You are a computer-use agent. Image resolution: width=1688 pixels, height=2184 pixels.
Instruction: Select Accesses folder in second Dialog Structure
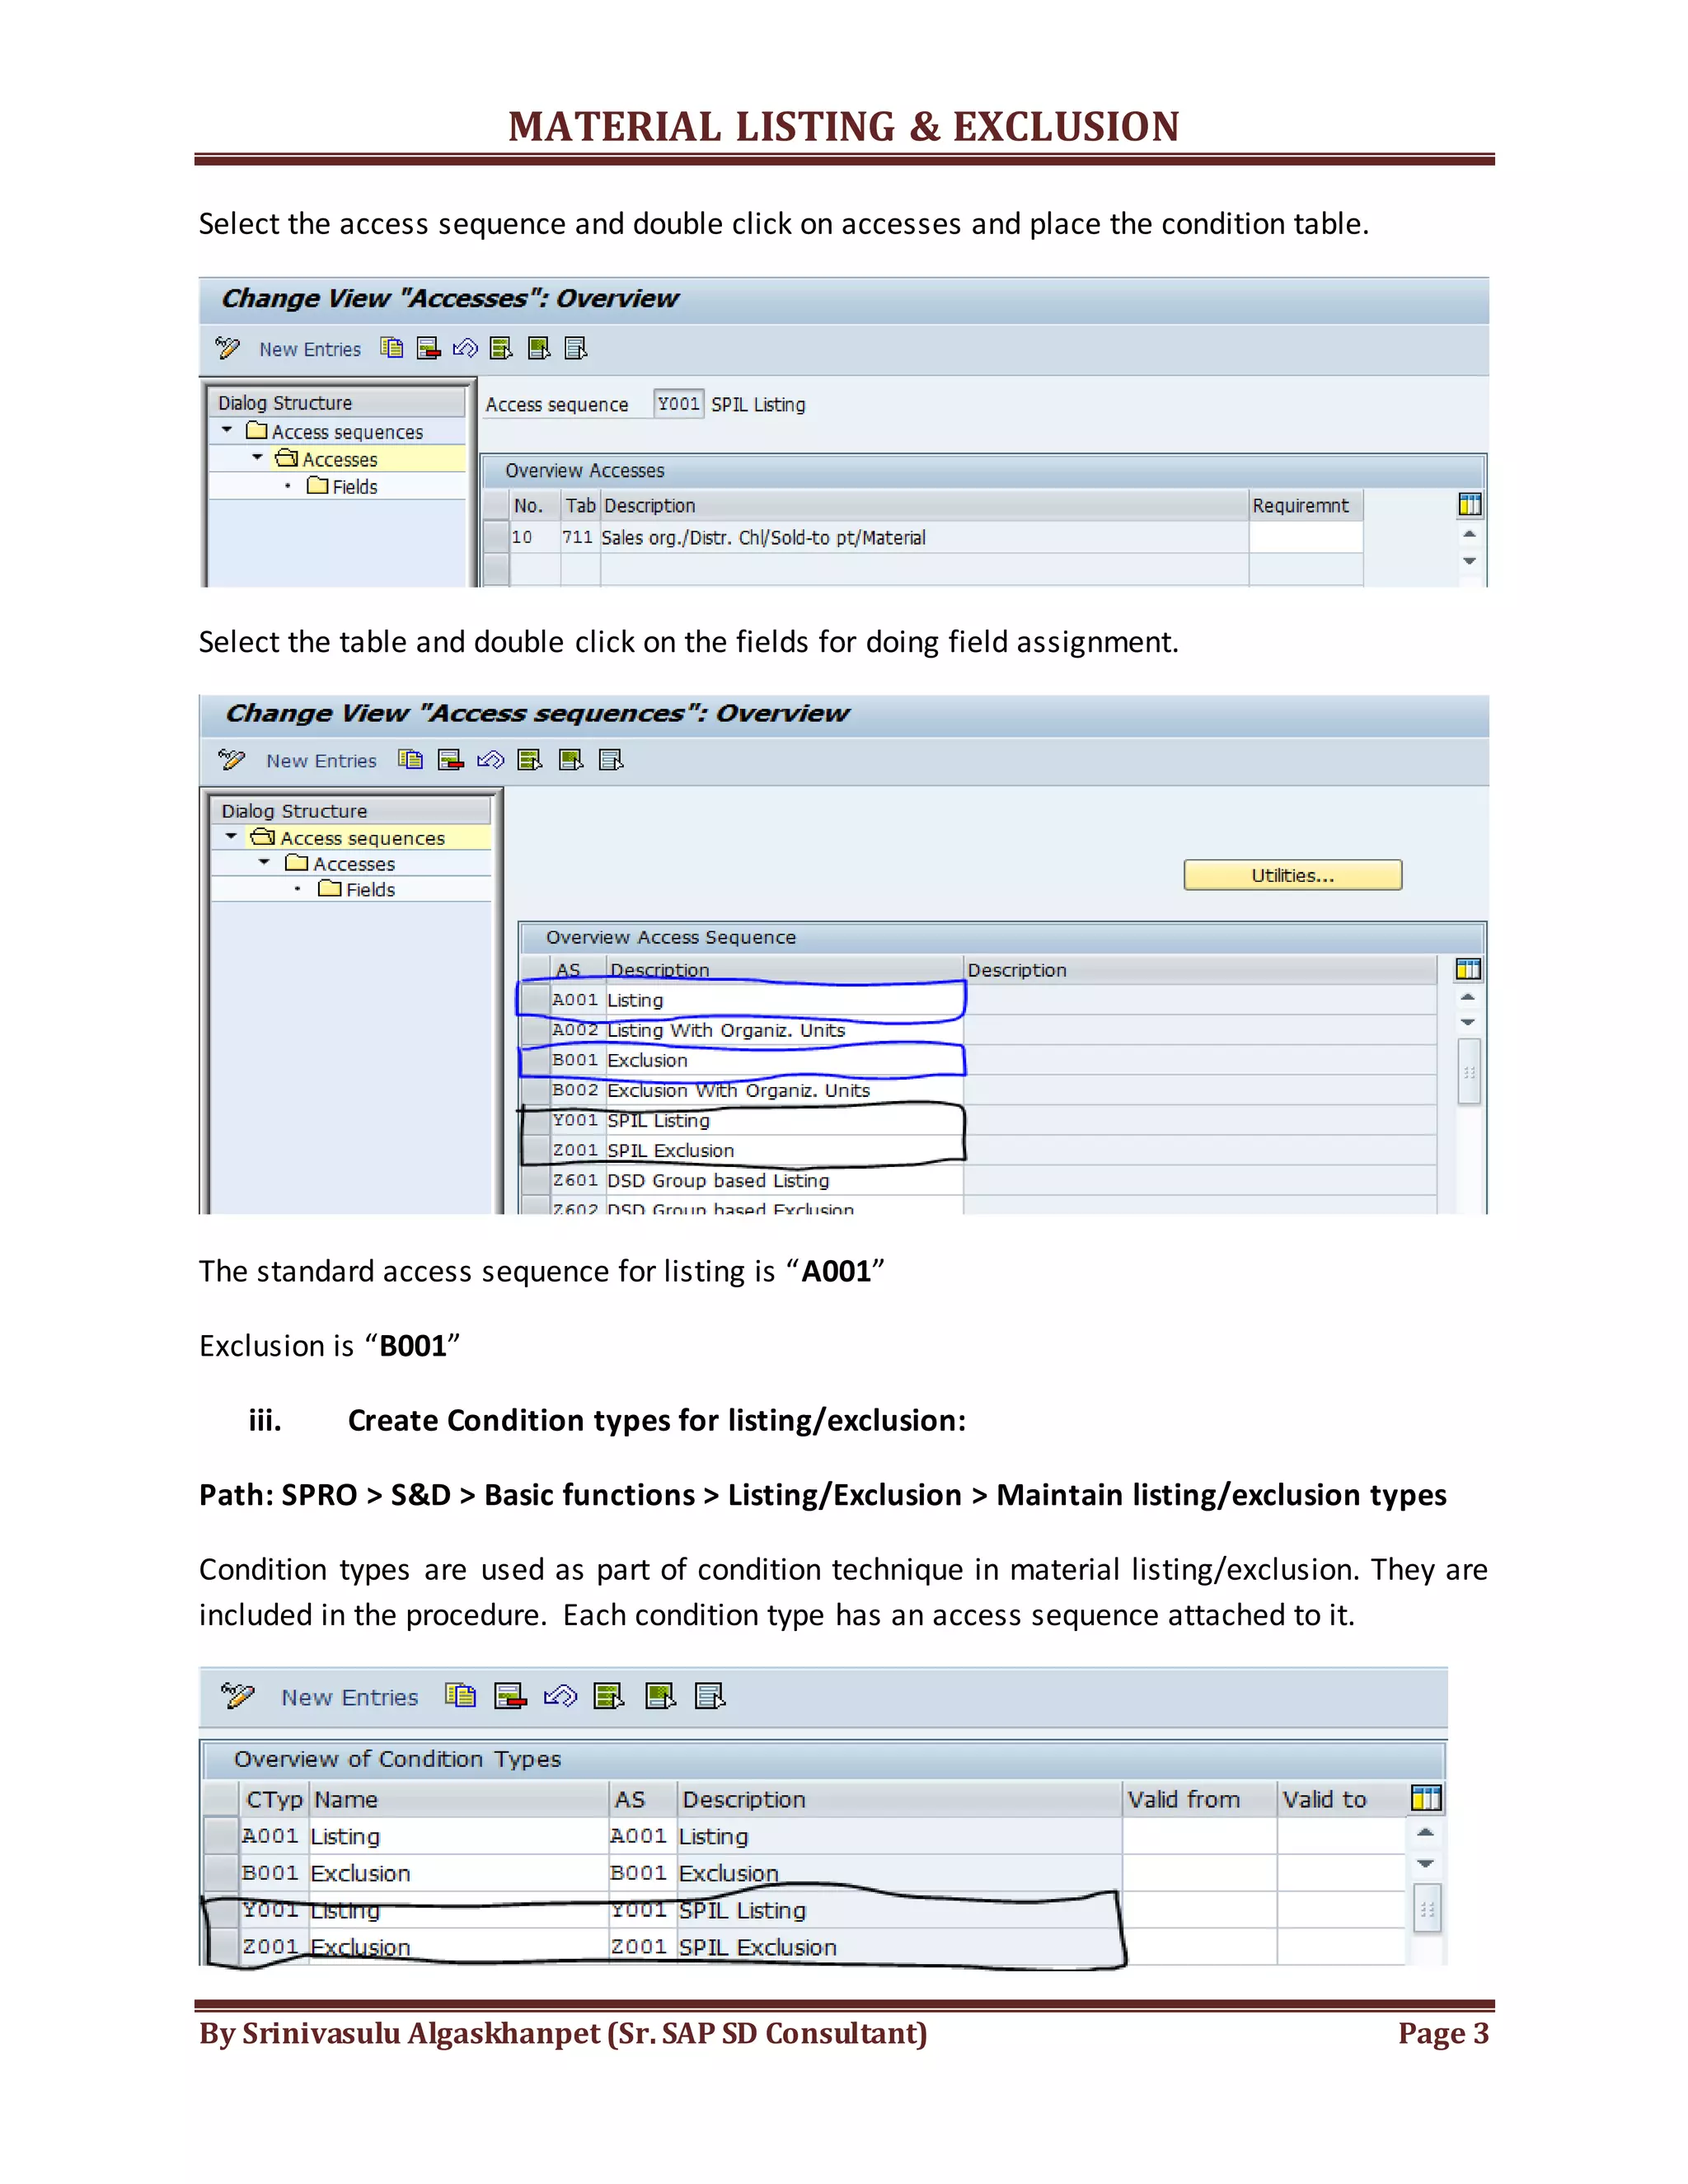pos(340,863)
